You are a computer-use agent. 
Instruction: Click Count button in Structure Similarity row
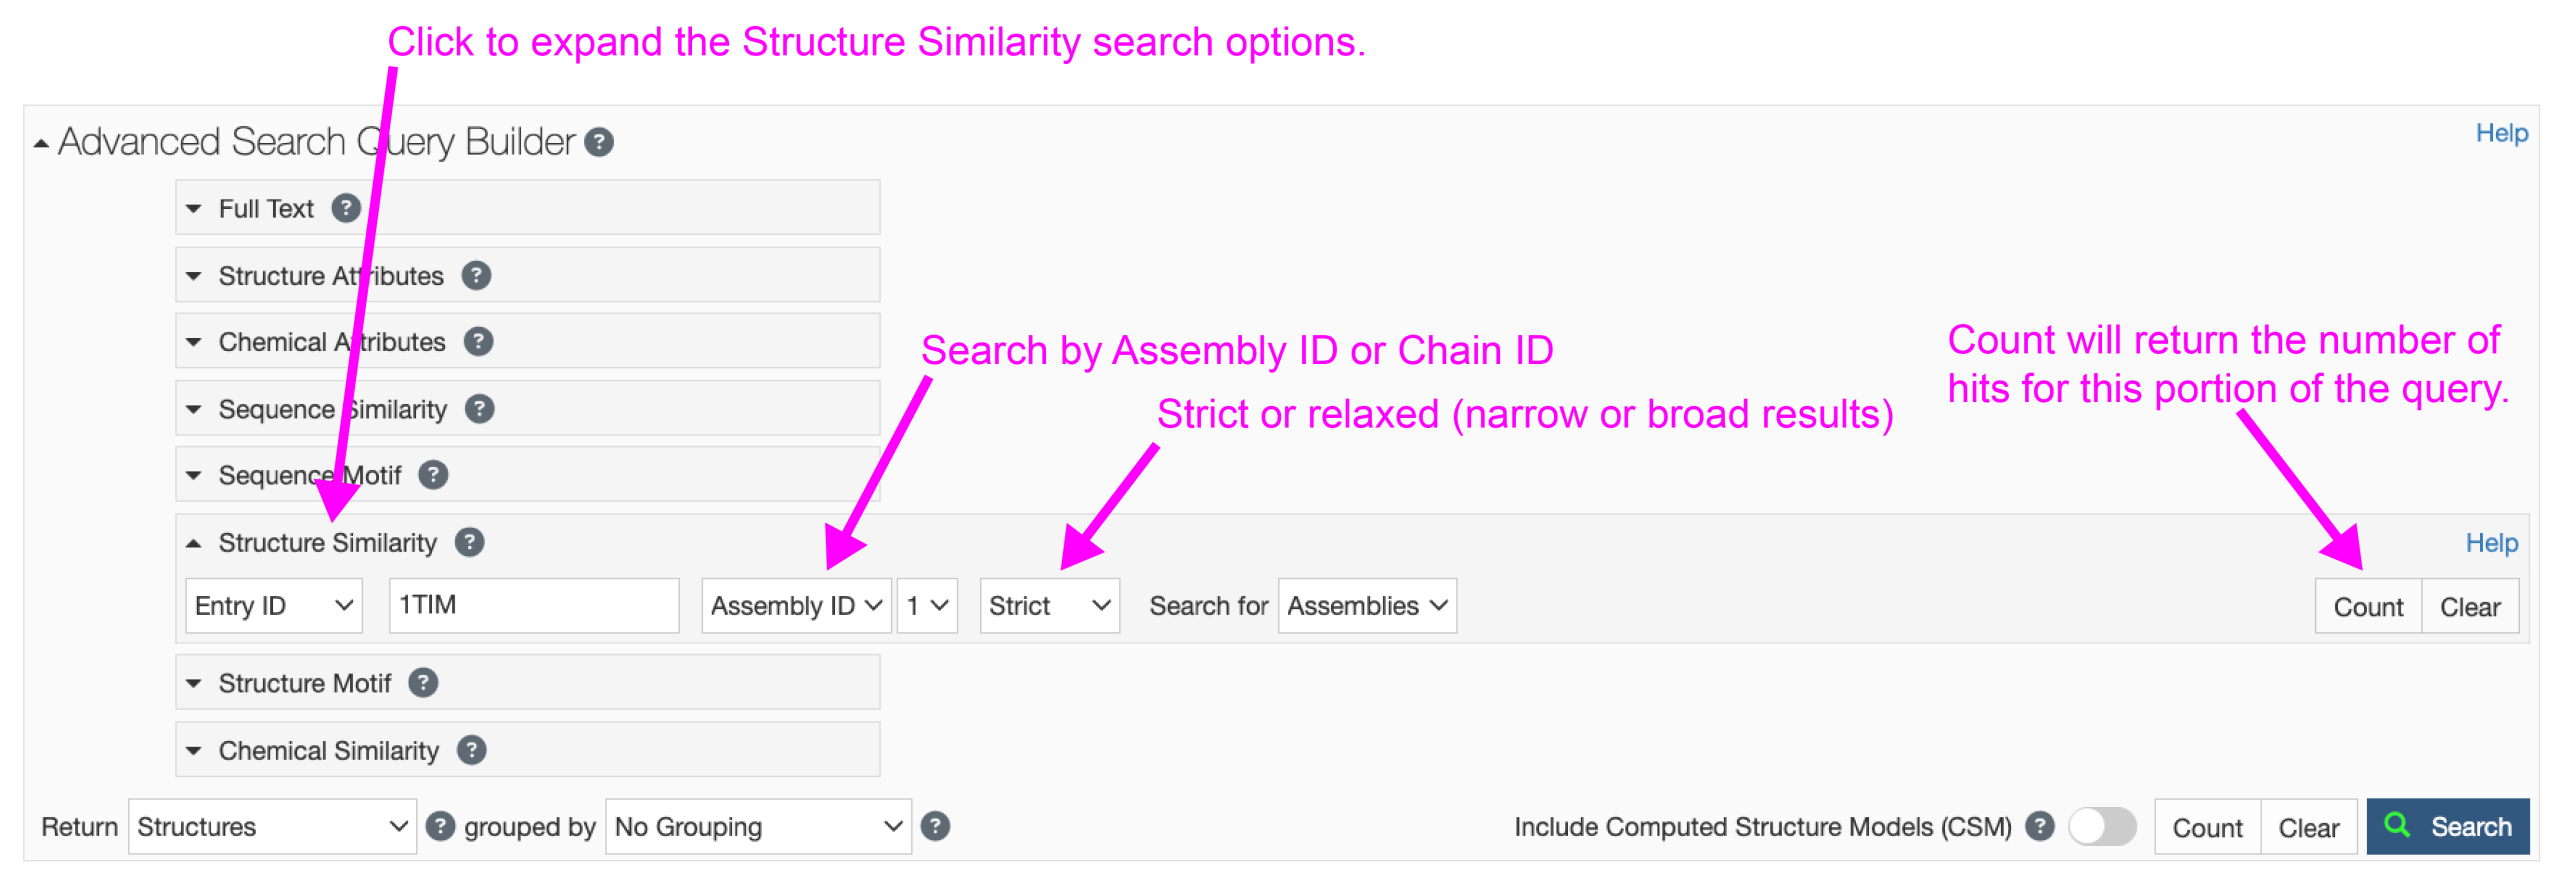coord(2367,607)
